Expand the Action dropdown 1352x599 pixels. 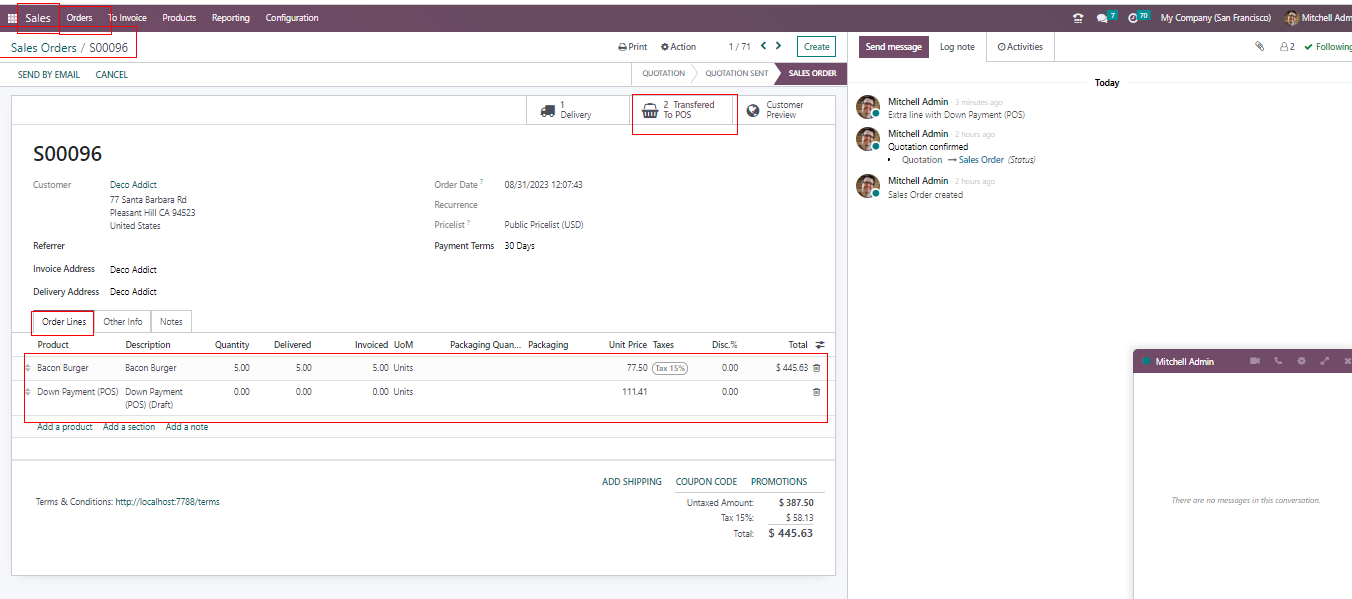click(678, 47)
